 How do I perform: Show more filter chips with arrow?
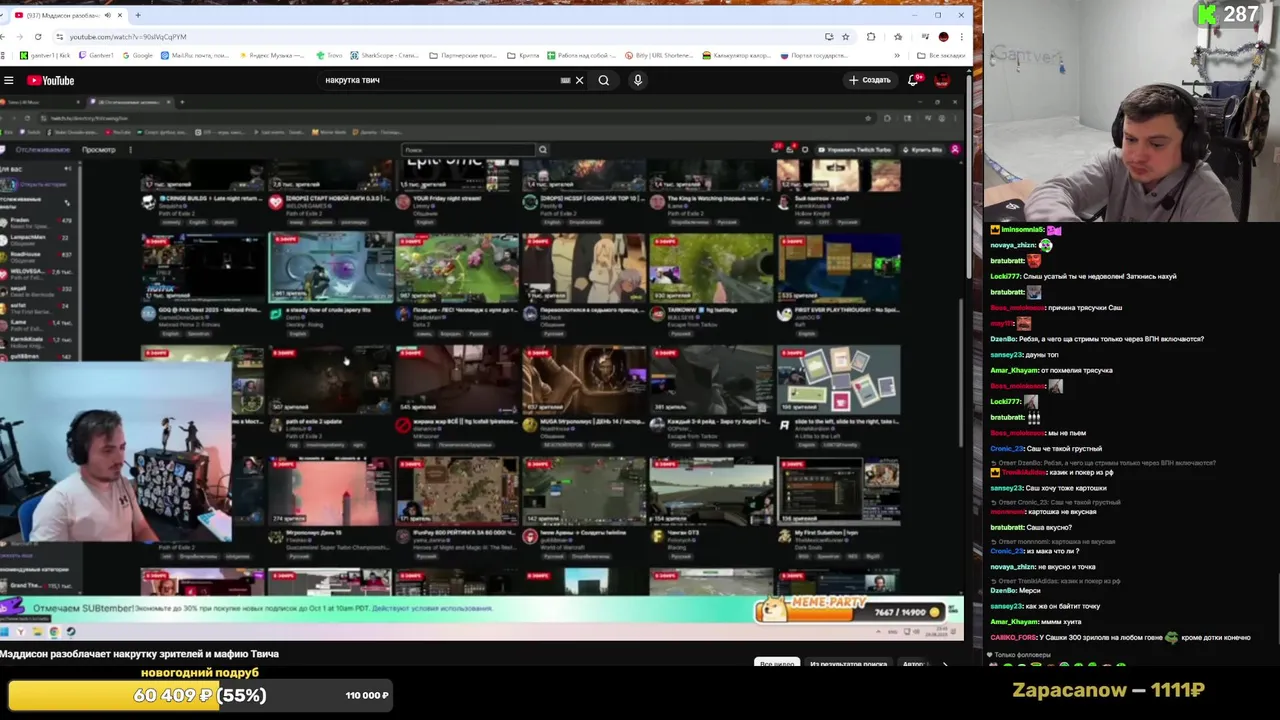tap(945, 664)
